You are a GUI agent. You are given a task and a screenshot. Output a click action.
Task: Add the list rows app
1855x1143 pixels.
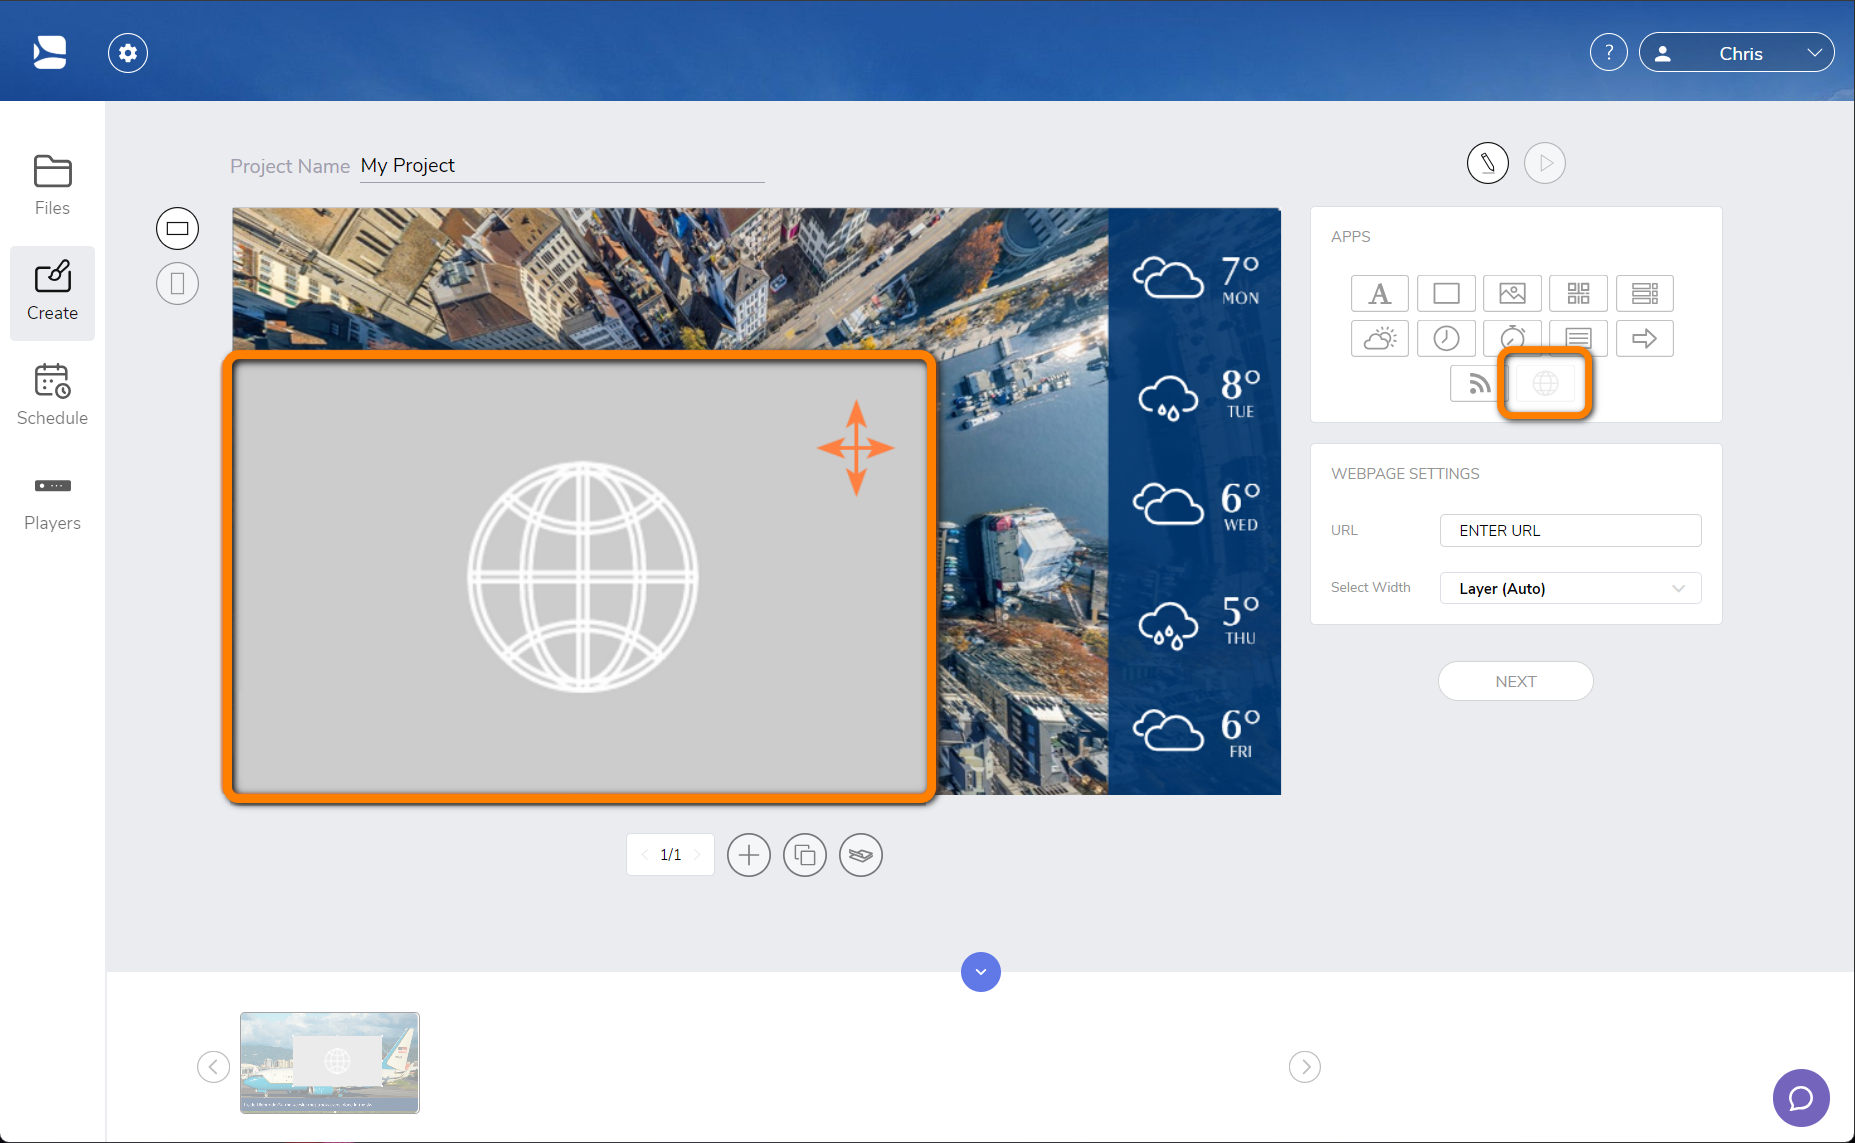[x=1644, y=294]
